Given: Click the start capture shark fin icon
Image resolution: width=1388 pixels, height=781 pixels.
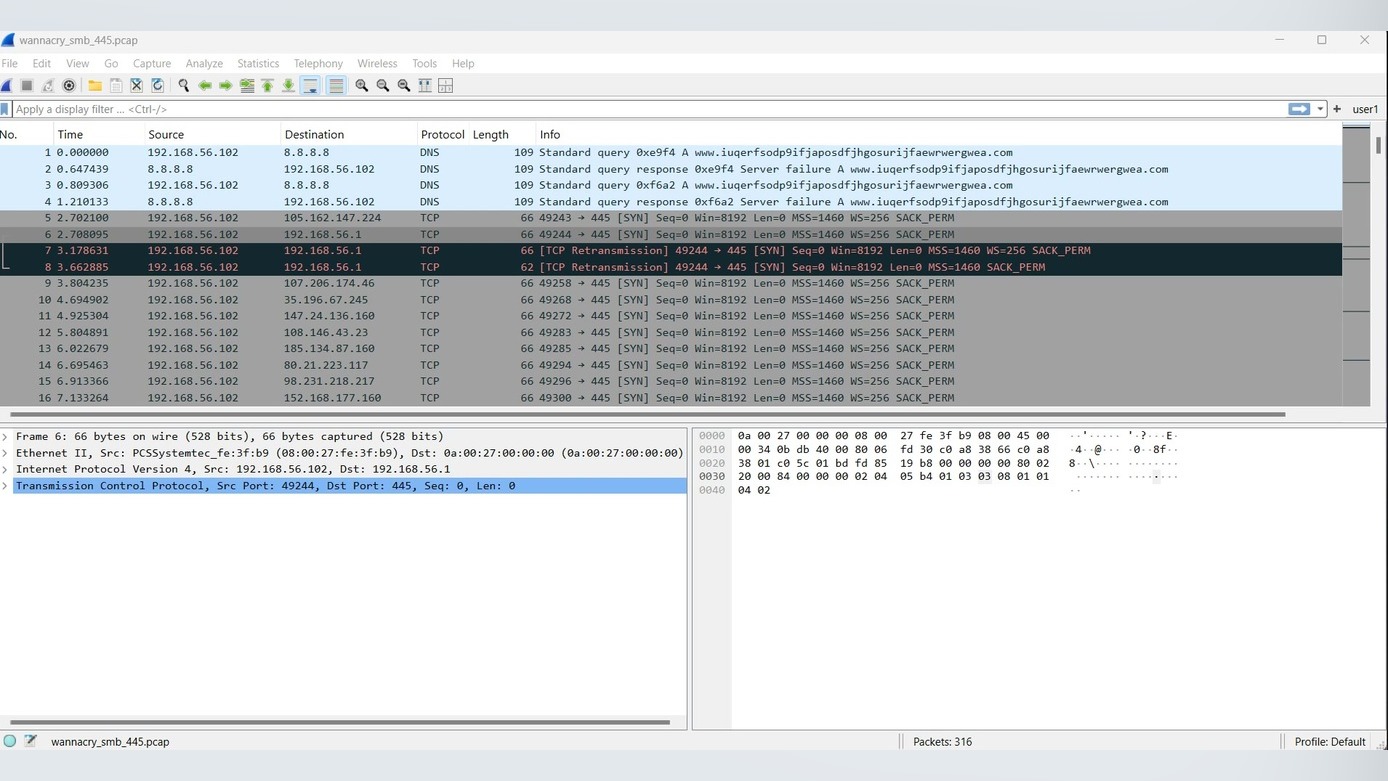Looking at the screenshot, I should (x=7, y=86).
